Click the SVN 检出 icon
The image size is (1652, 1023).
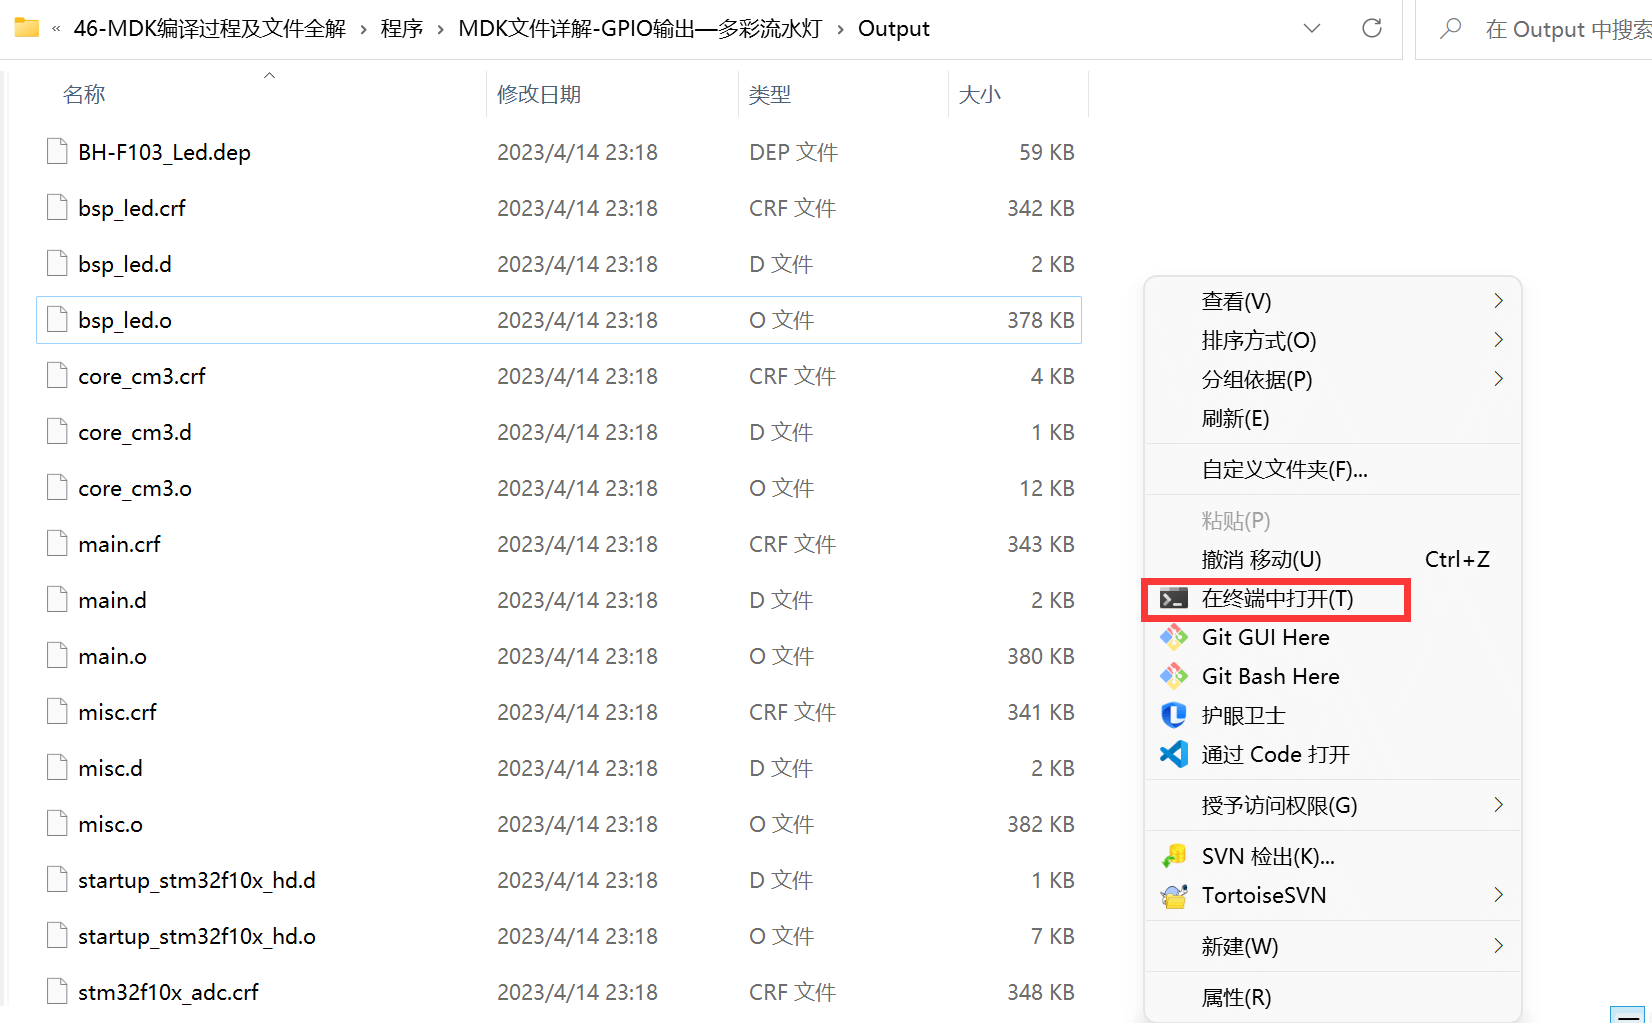1173,857
